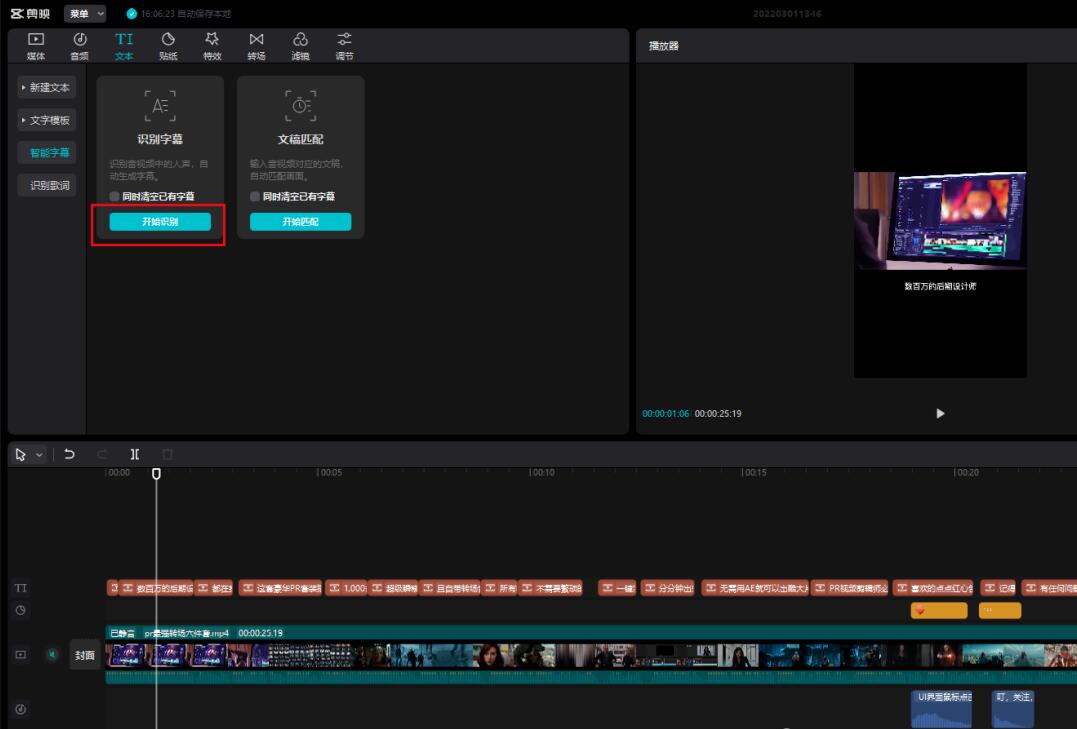Switch to the 文本 text tab
This screenshot has height=729, width=1077.
(124, 46)
